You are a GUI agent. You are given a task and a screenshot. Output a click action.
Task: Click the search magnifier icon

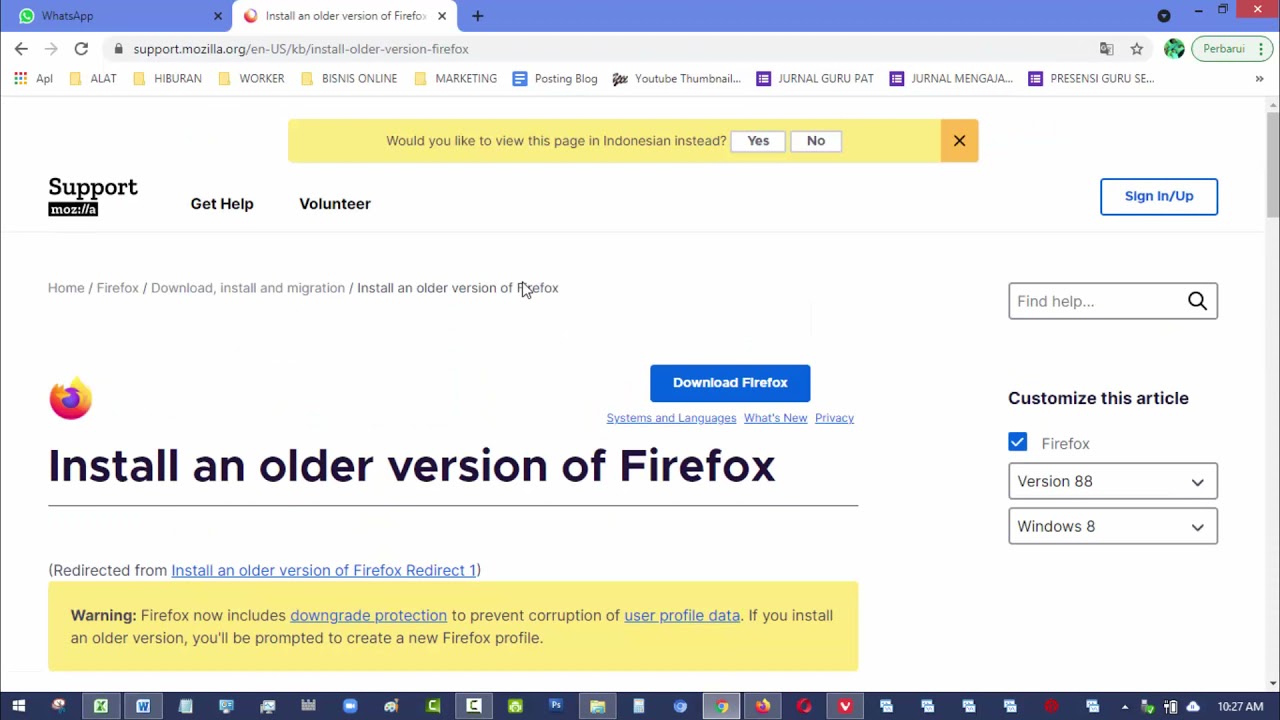[1197, 301]
